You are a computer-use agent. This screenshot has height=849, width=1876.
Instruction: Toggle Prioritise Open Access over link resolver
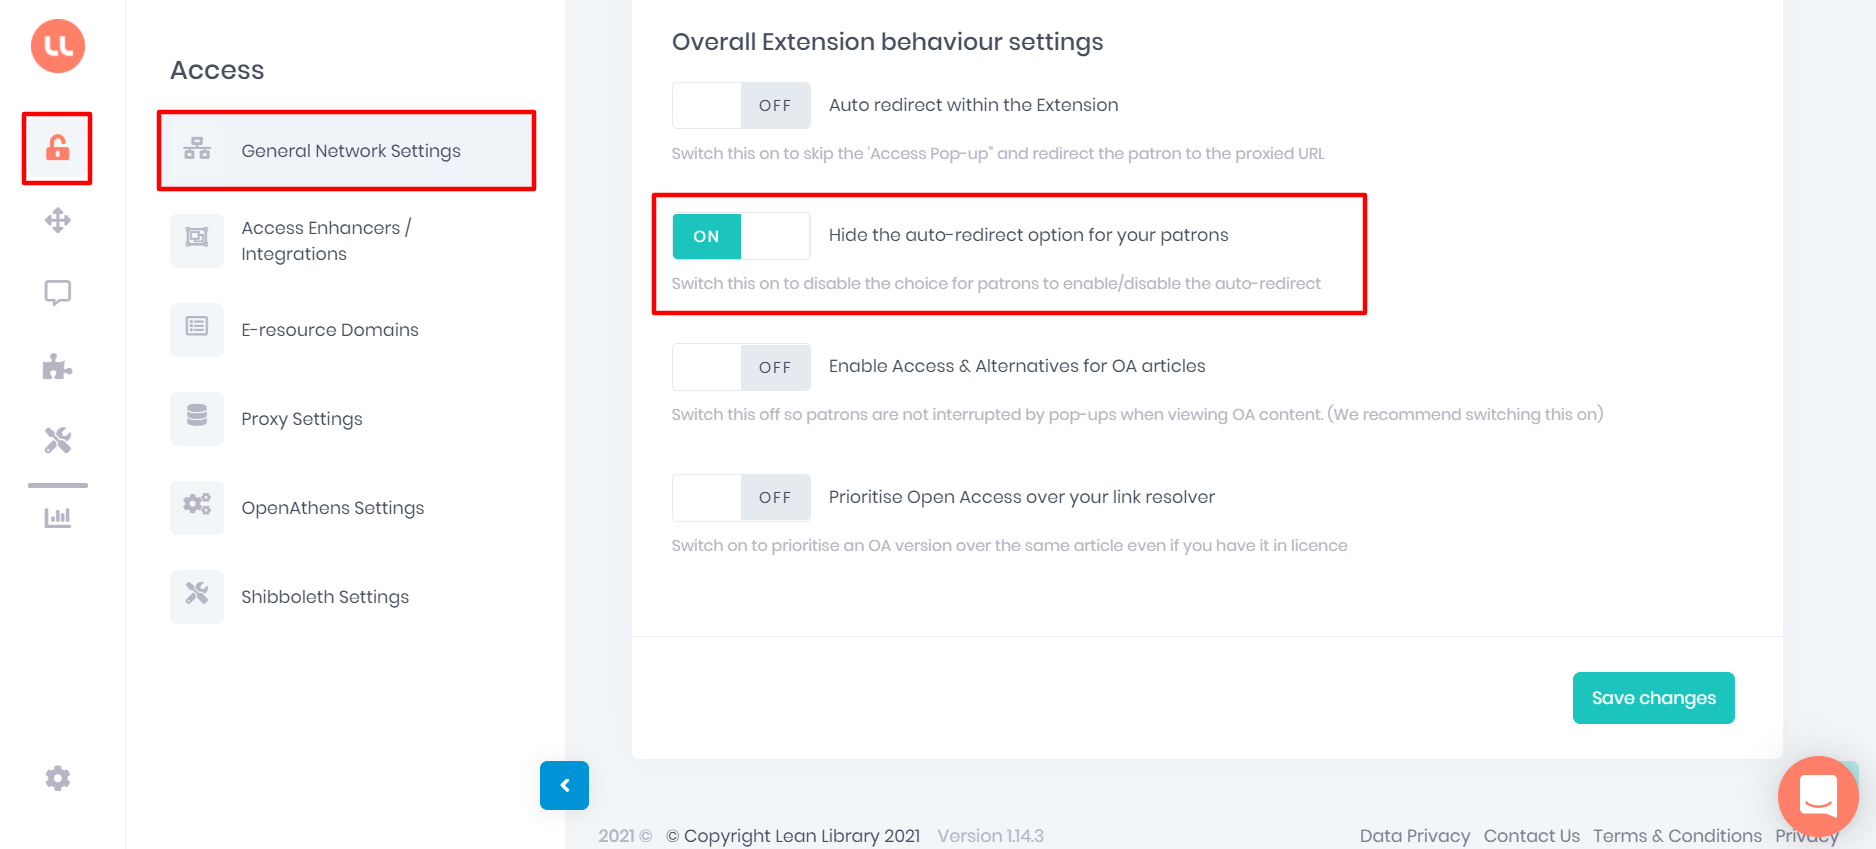(741, 497)
